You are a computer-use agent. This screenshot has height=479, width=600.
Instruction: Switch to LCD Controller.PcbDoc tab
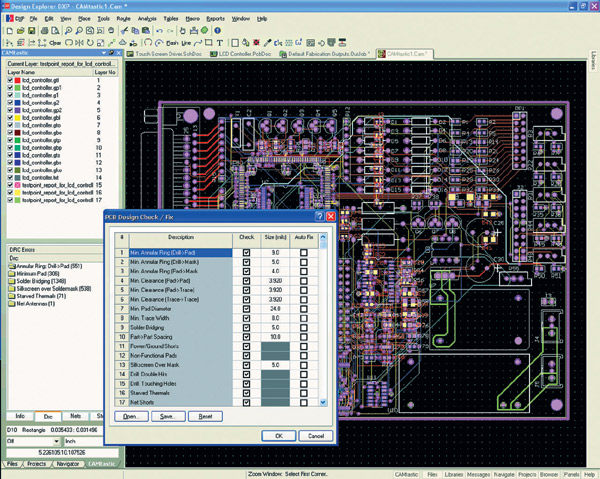[241, 54]
